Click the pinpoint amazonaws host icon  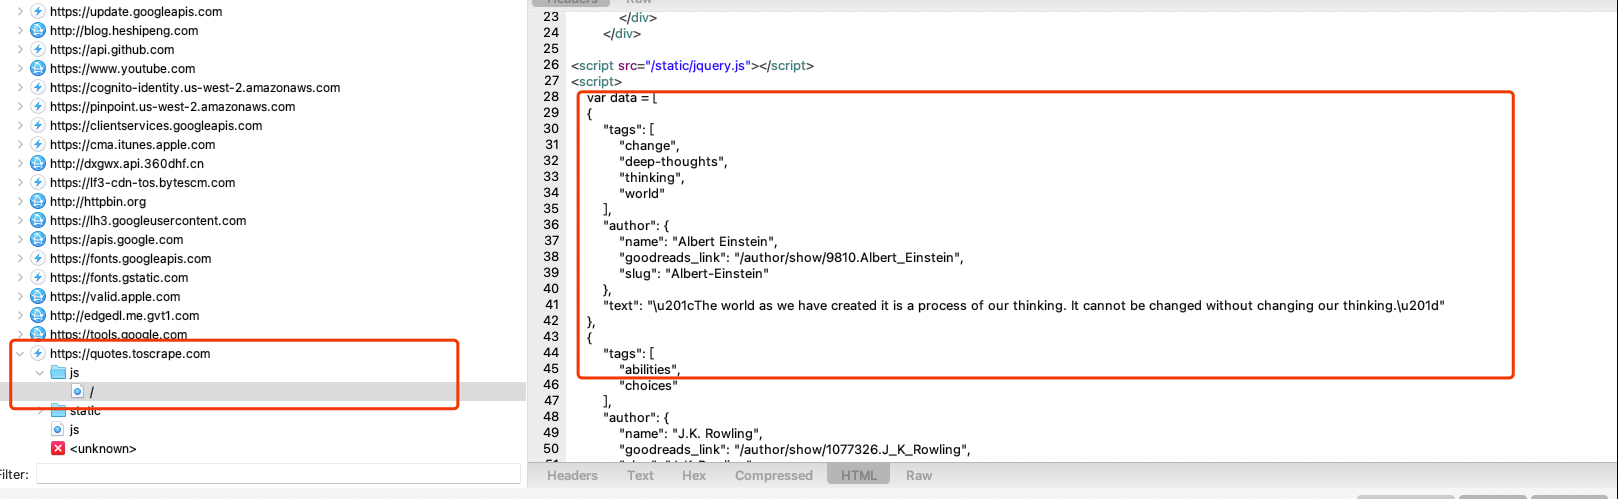38,107
